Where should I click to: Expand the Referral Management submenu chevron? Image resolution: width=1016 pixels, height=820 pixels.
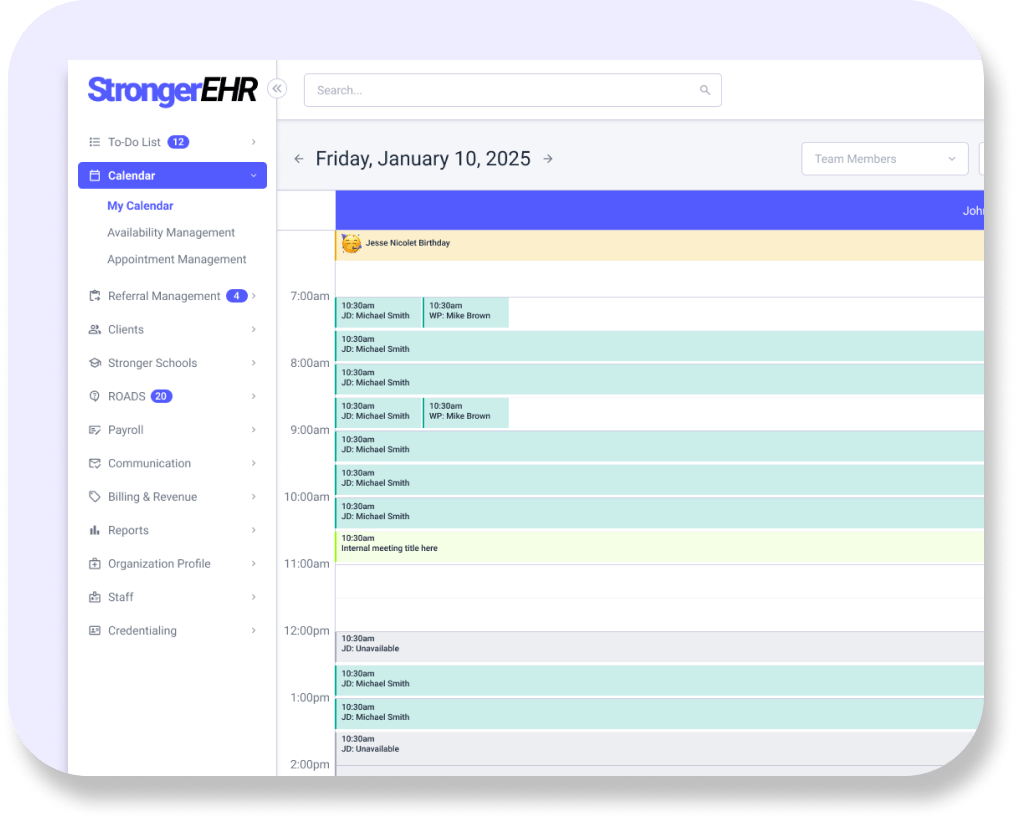pyautogui.click(x=254, y=296)
